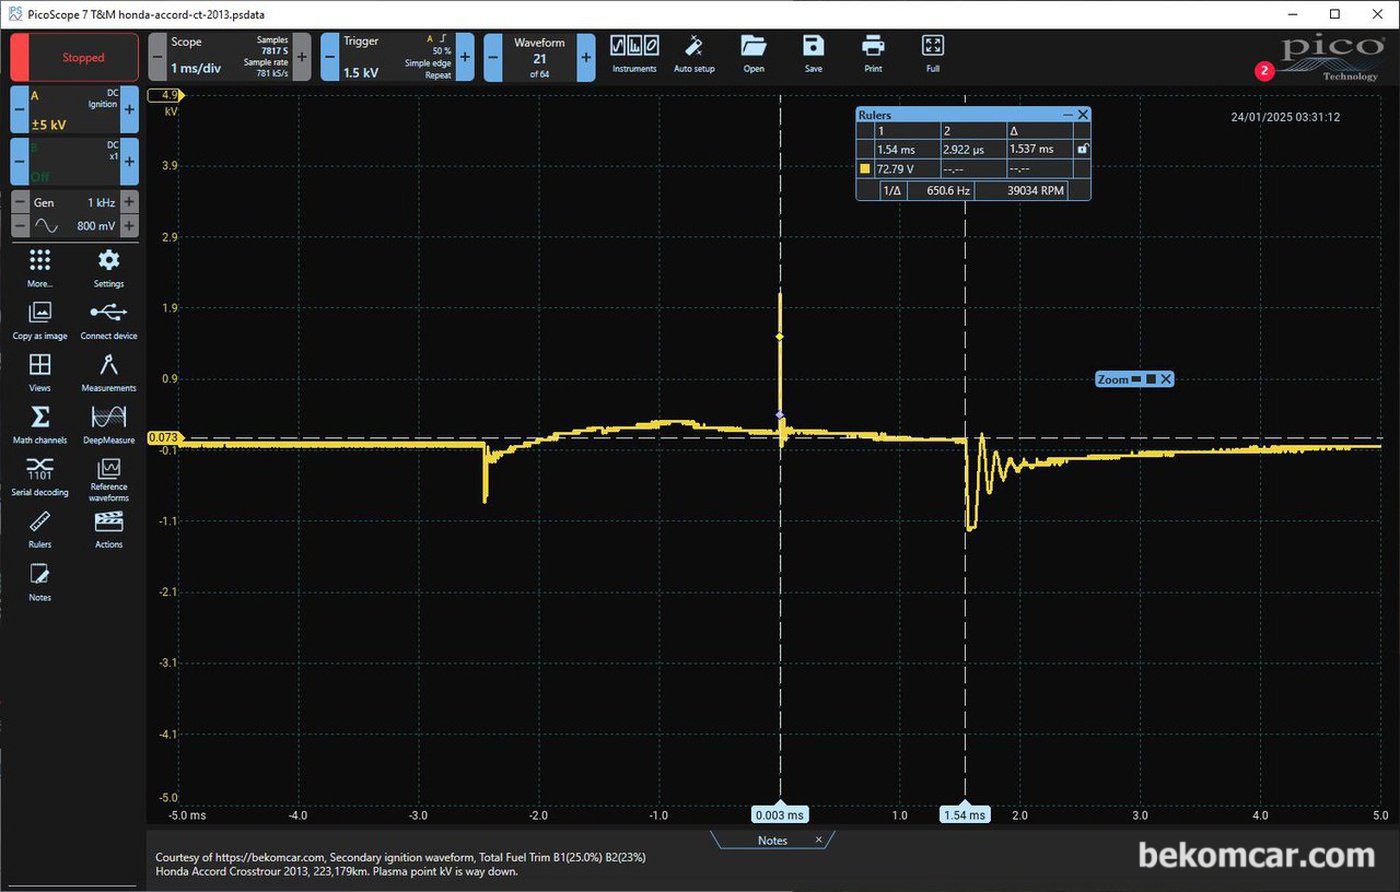Toggle the ruler lock padlock icon
Viewport: 1400px width, 892px height.
click(1082, 149)
